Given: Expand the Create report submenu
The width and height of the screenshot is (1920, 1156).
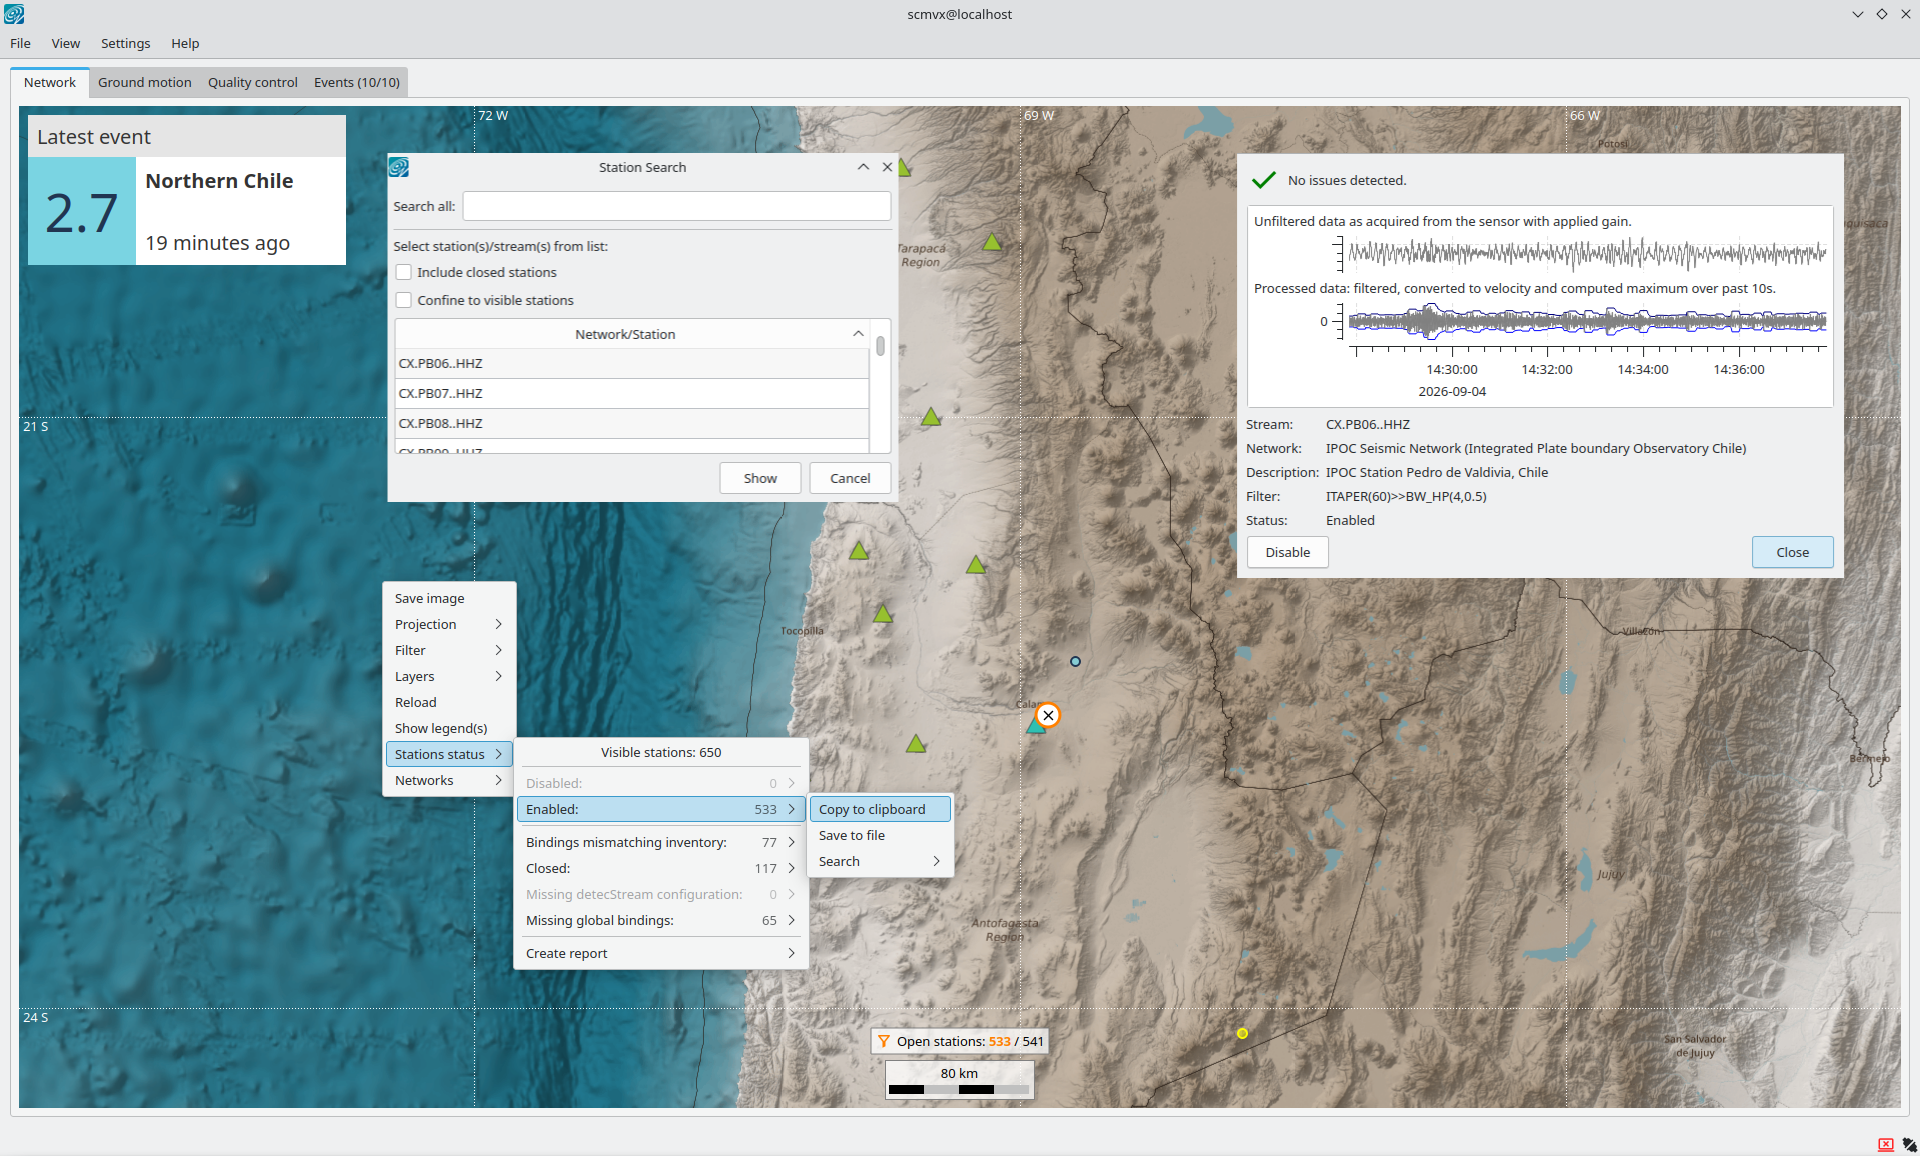Looking at the screenshot, I should (661, 953).
